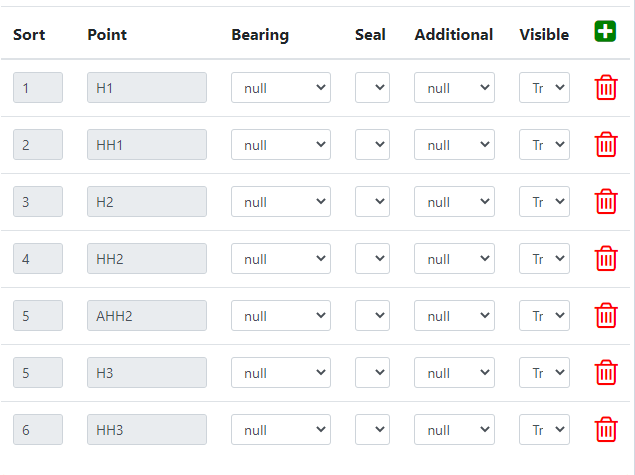Open the Seal dropdown for HH1
The width and height of the screenshot is (635, 475).
click(x=372, y=145)
